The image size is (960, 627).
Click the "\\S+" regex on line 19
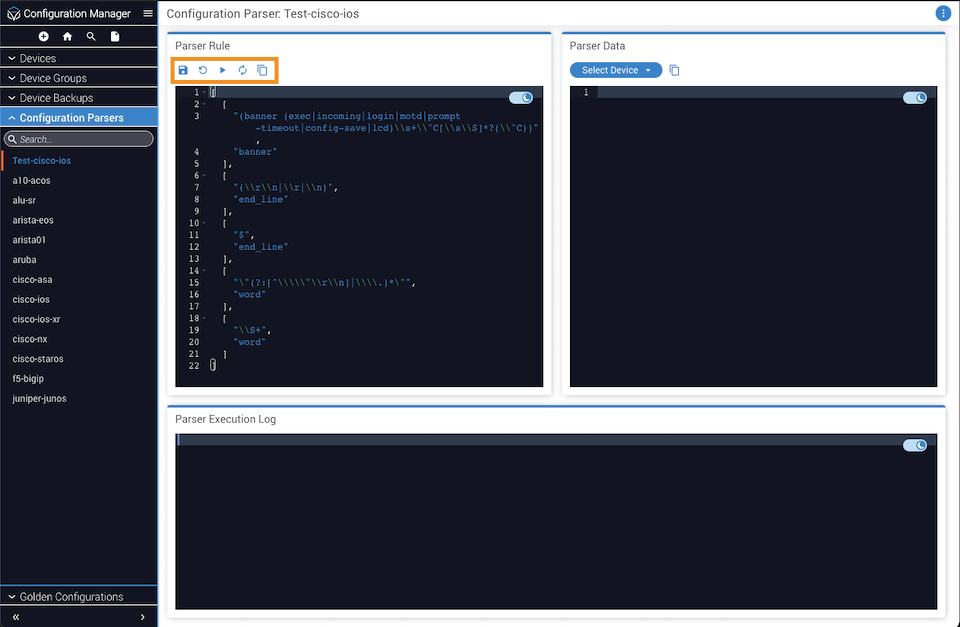click(x=250, y=330)
